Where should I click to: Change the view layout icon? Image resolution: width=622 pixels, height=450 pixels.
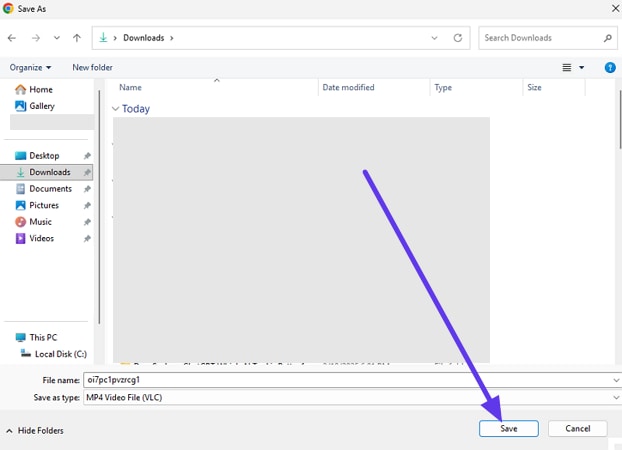coord(567,68)
